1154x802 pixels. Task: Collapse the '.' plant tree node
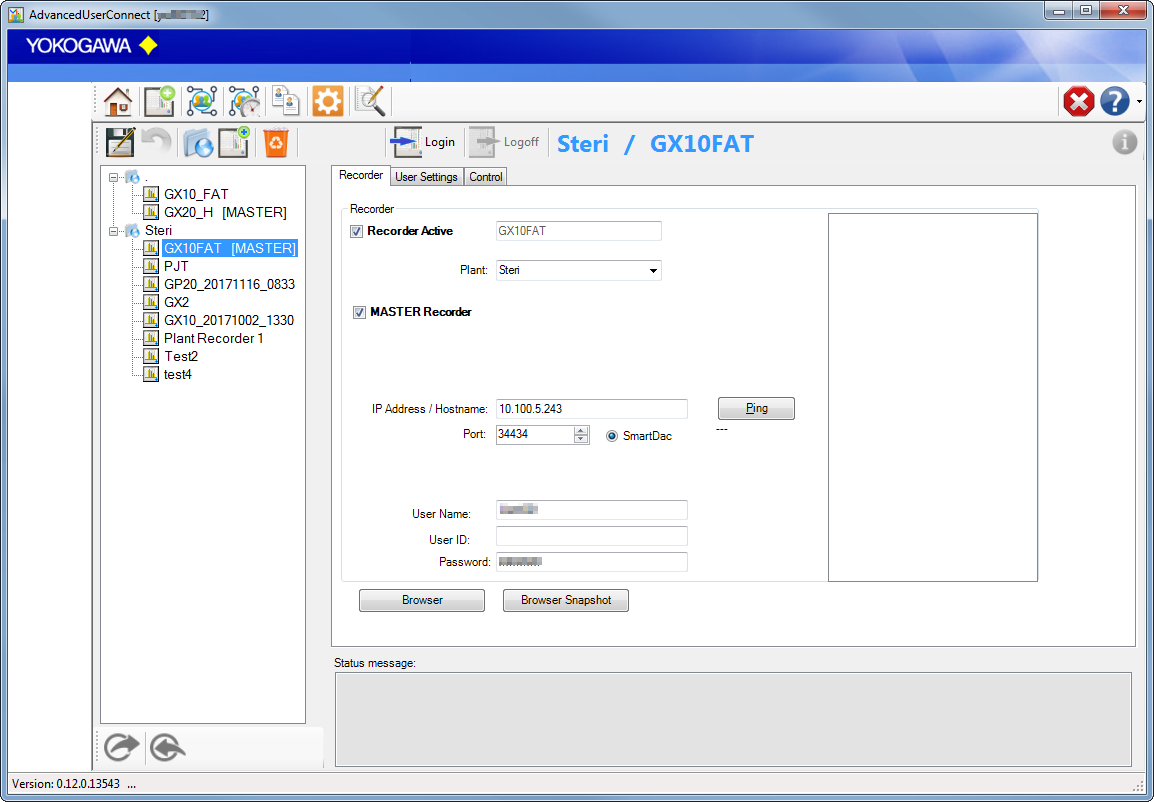113,177
